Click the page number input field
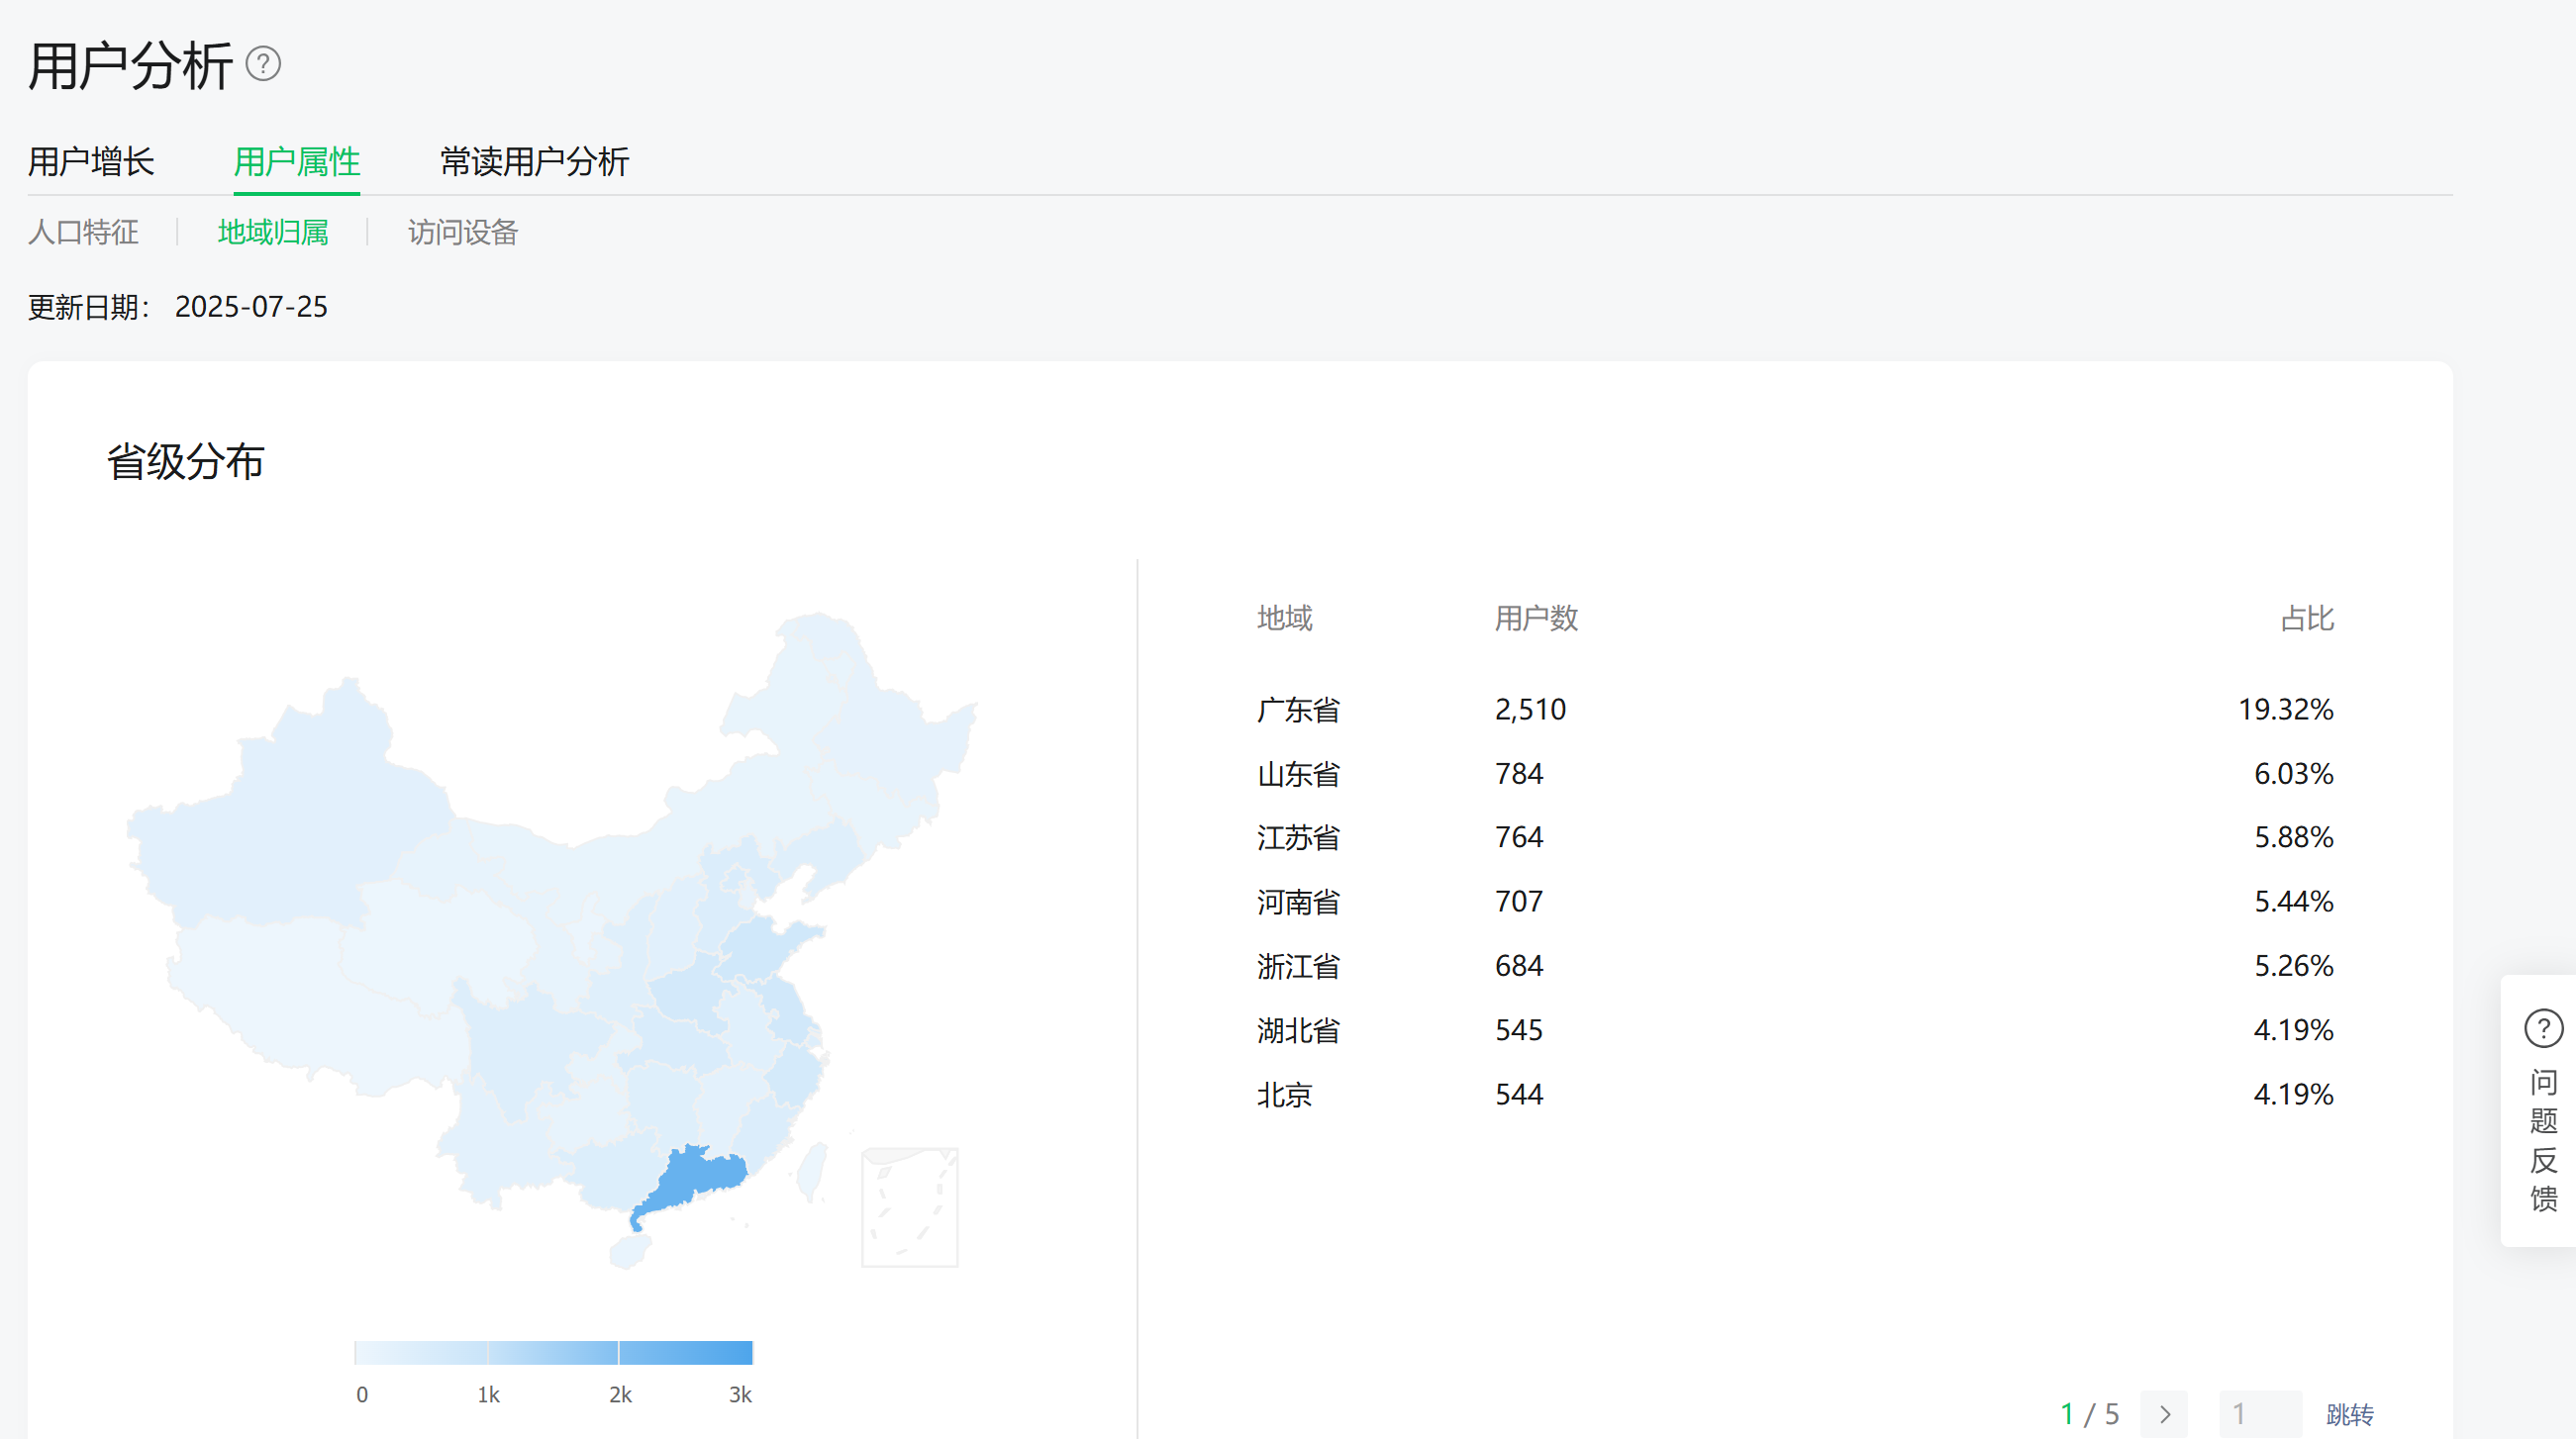 pyautogui.click(x=2260, y=1414)
